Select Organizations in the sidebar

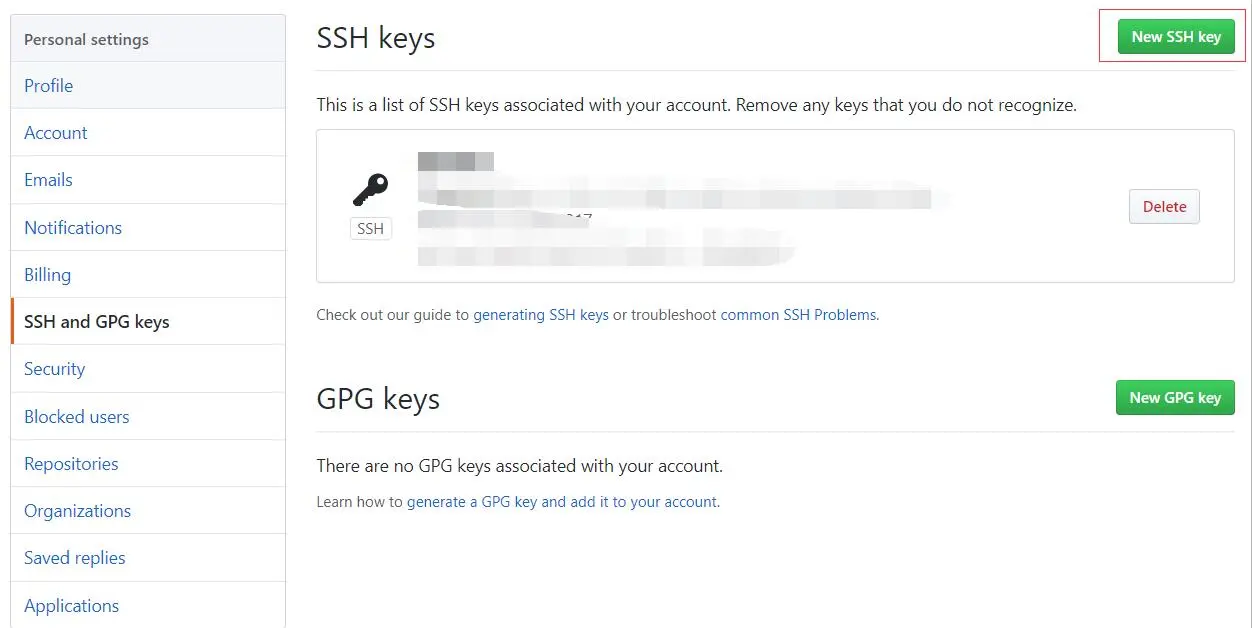148,511
